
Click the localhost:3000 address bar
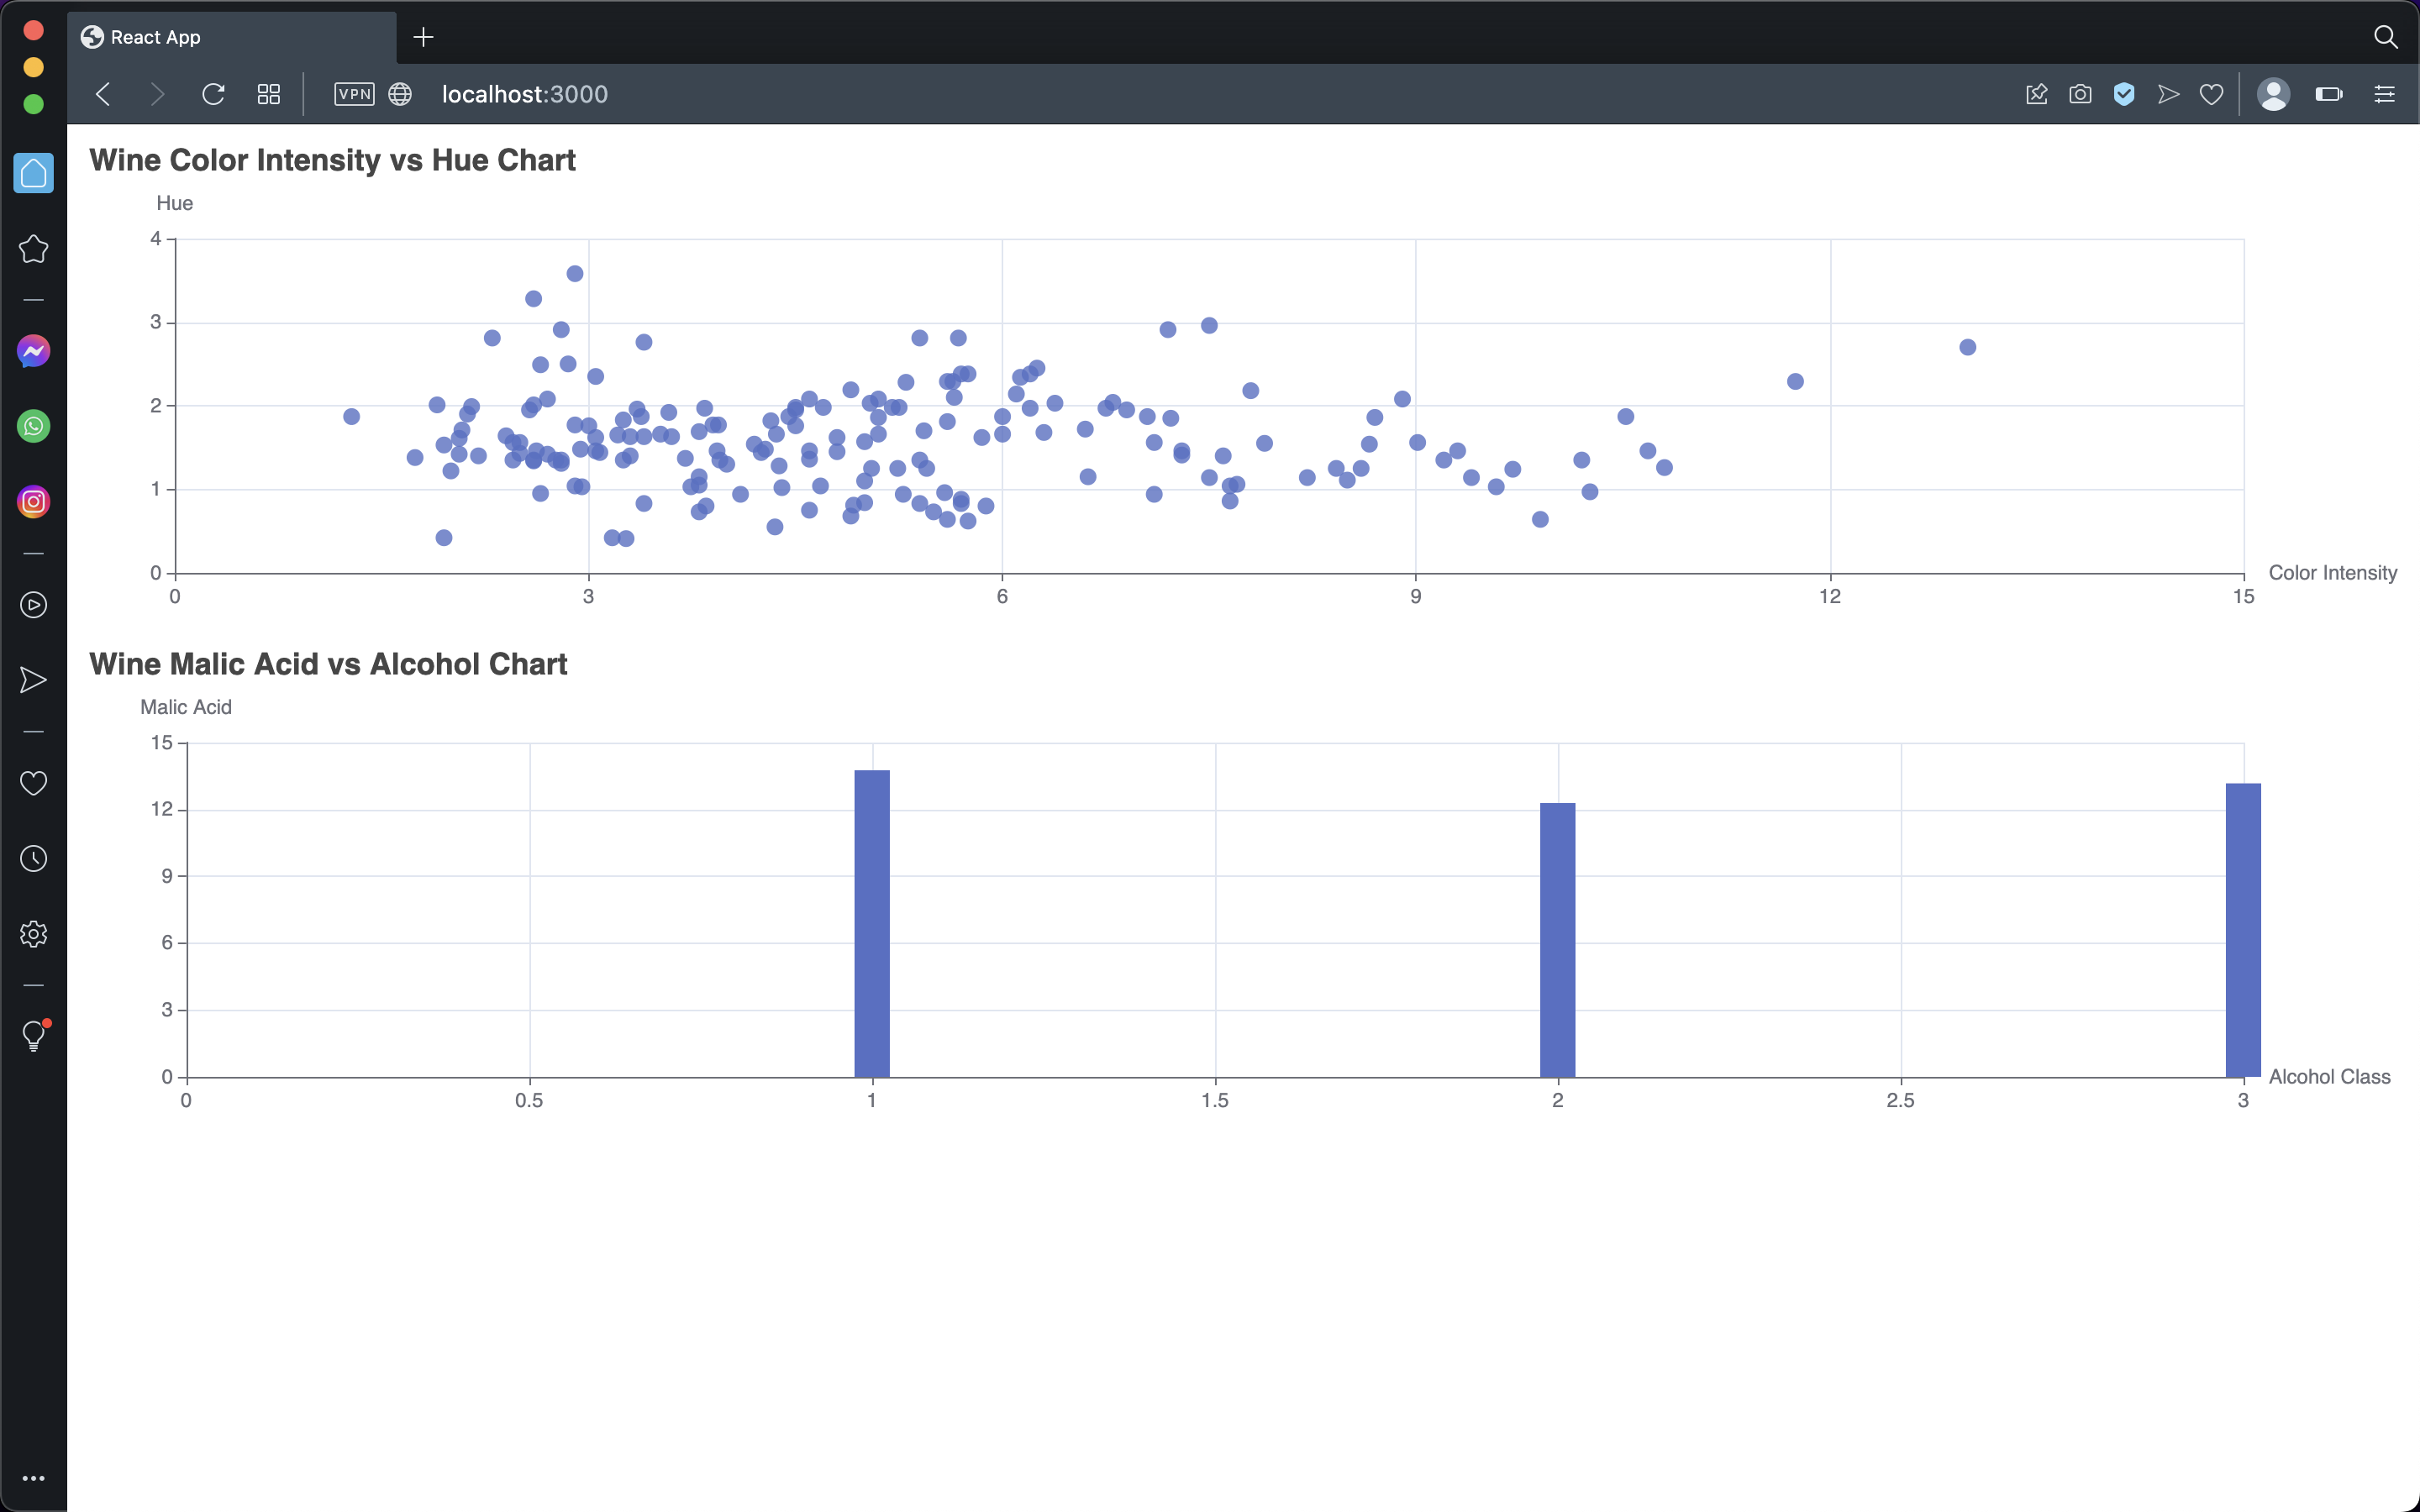tap(524, 93)
